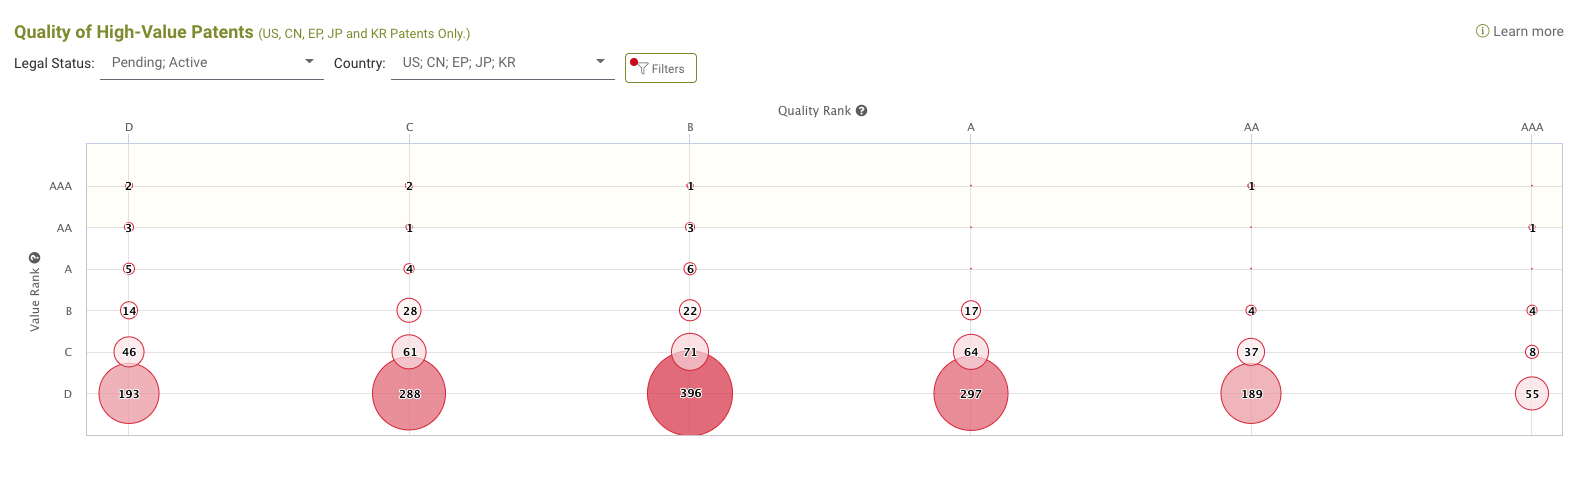This screenshot has width=1587, height=480.
Task: Select the 71 bubble in row C
Action: tap(690, 352)
